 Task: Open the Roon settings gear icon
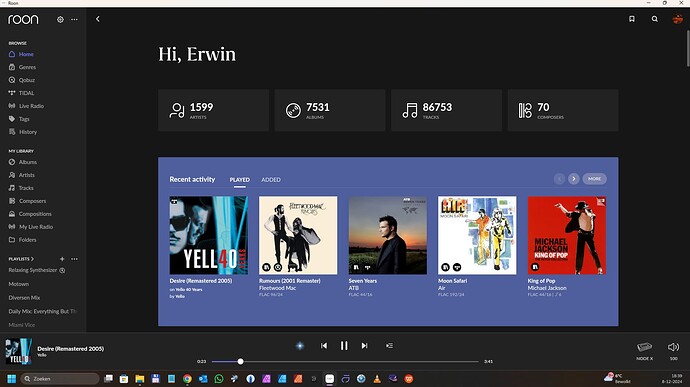coord(60,19)
